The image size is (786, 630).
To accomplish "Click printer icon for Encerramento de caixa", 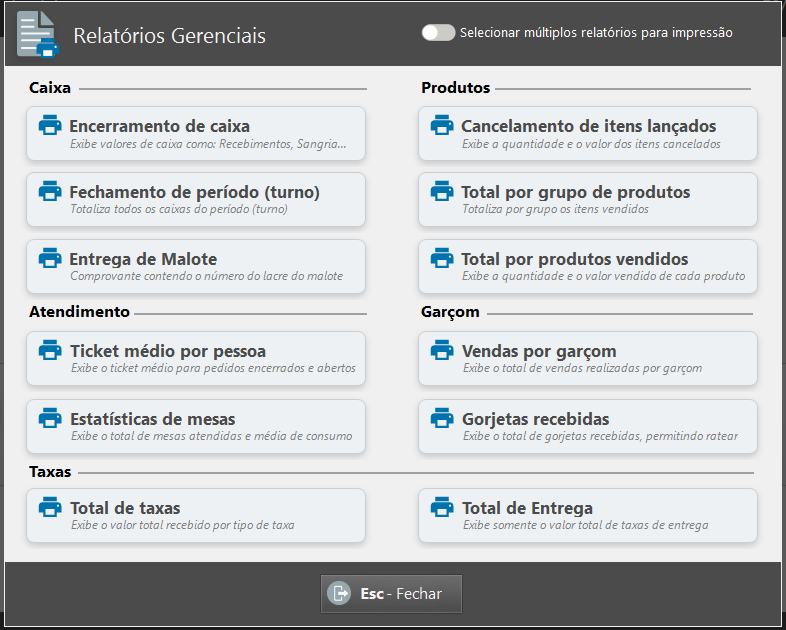I will [50, 126].
